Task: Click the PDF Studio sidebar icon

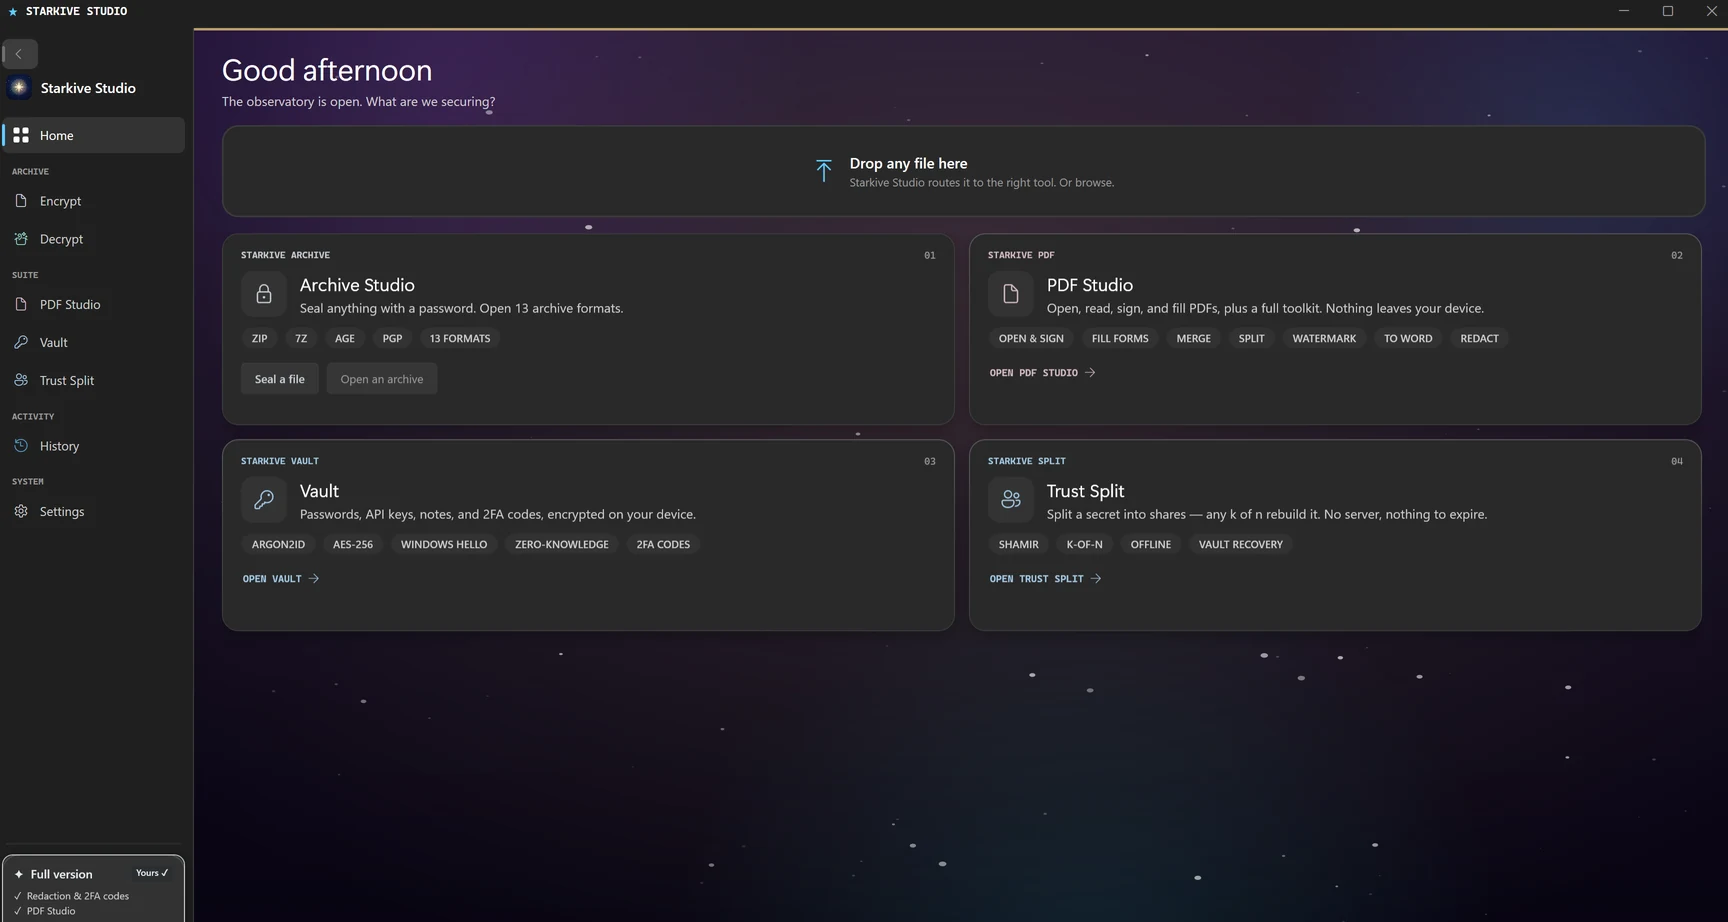Action: click(x=21, y=304)
